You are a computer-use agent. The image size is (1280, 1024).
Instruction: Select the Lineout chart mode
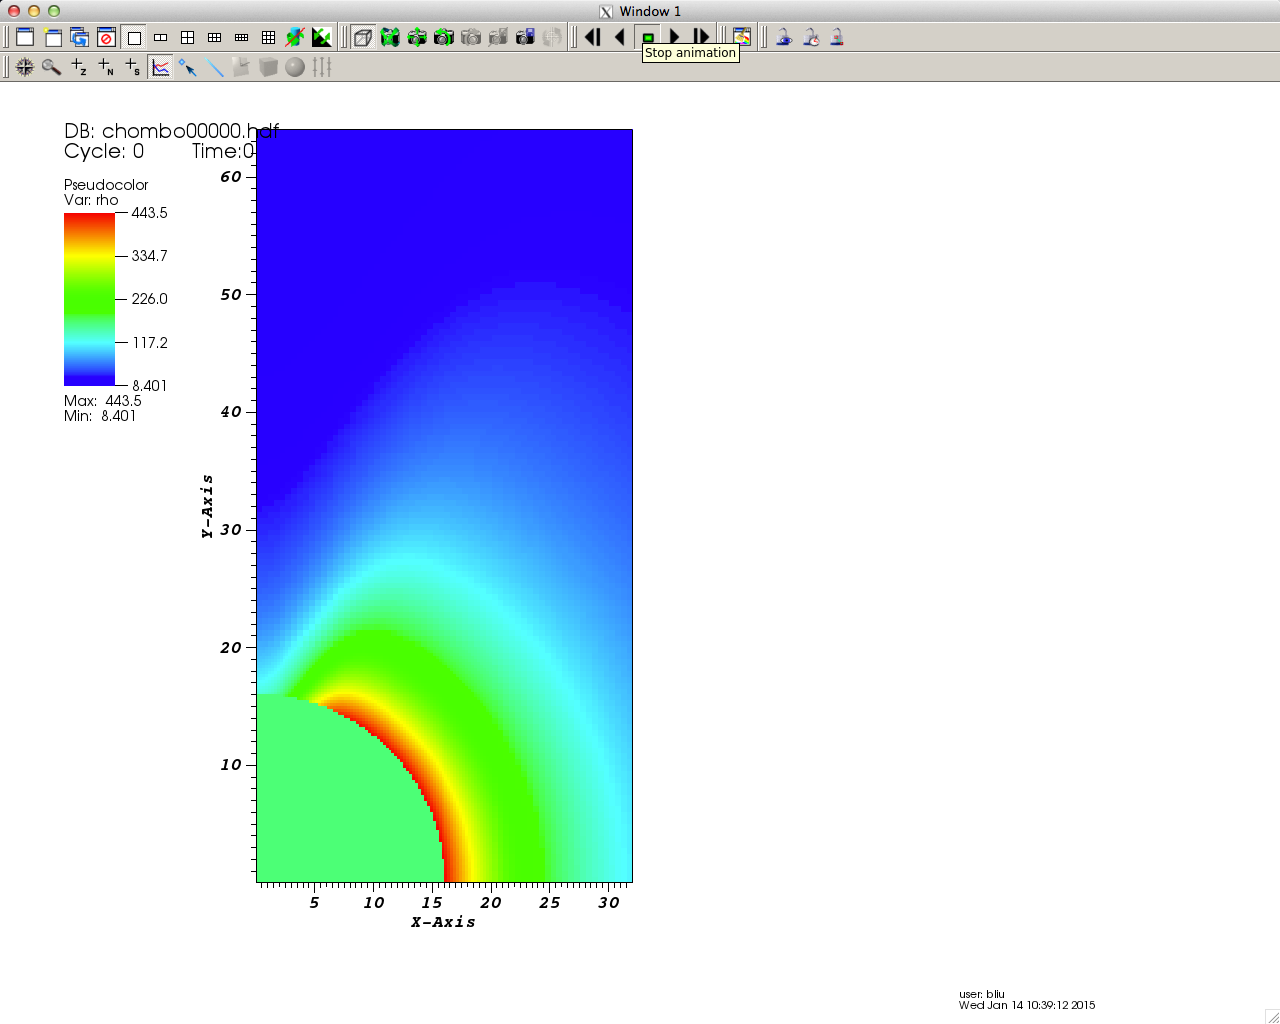point(160,67)
